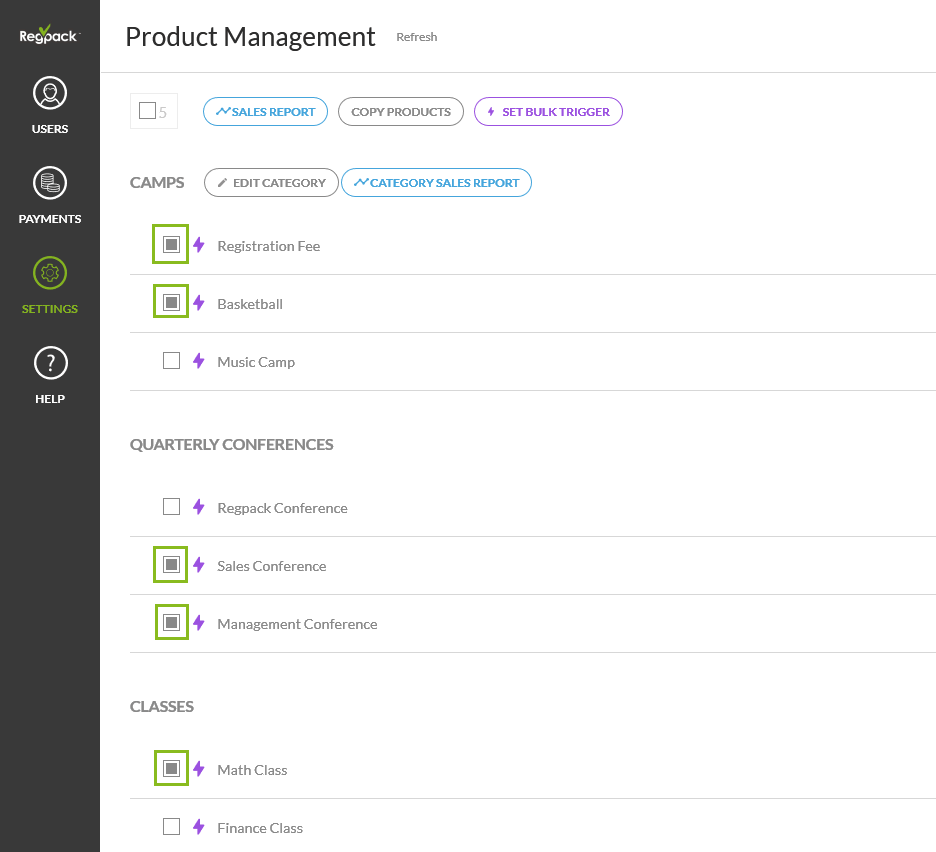Uncheck the Sales Conference checkbox
Screen dimensions: 936x852
pyautogui.click(x=171, y=564)
